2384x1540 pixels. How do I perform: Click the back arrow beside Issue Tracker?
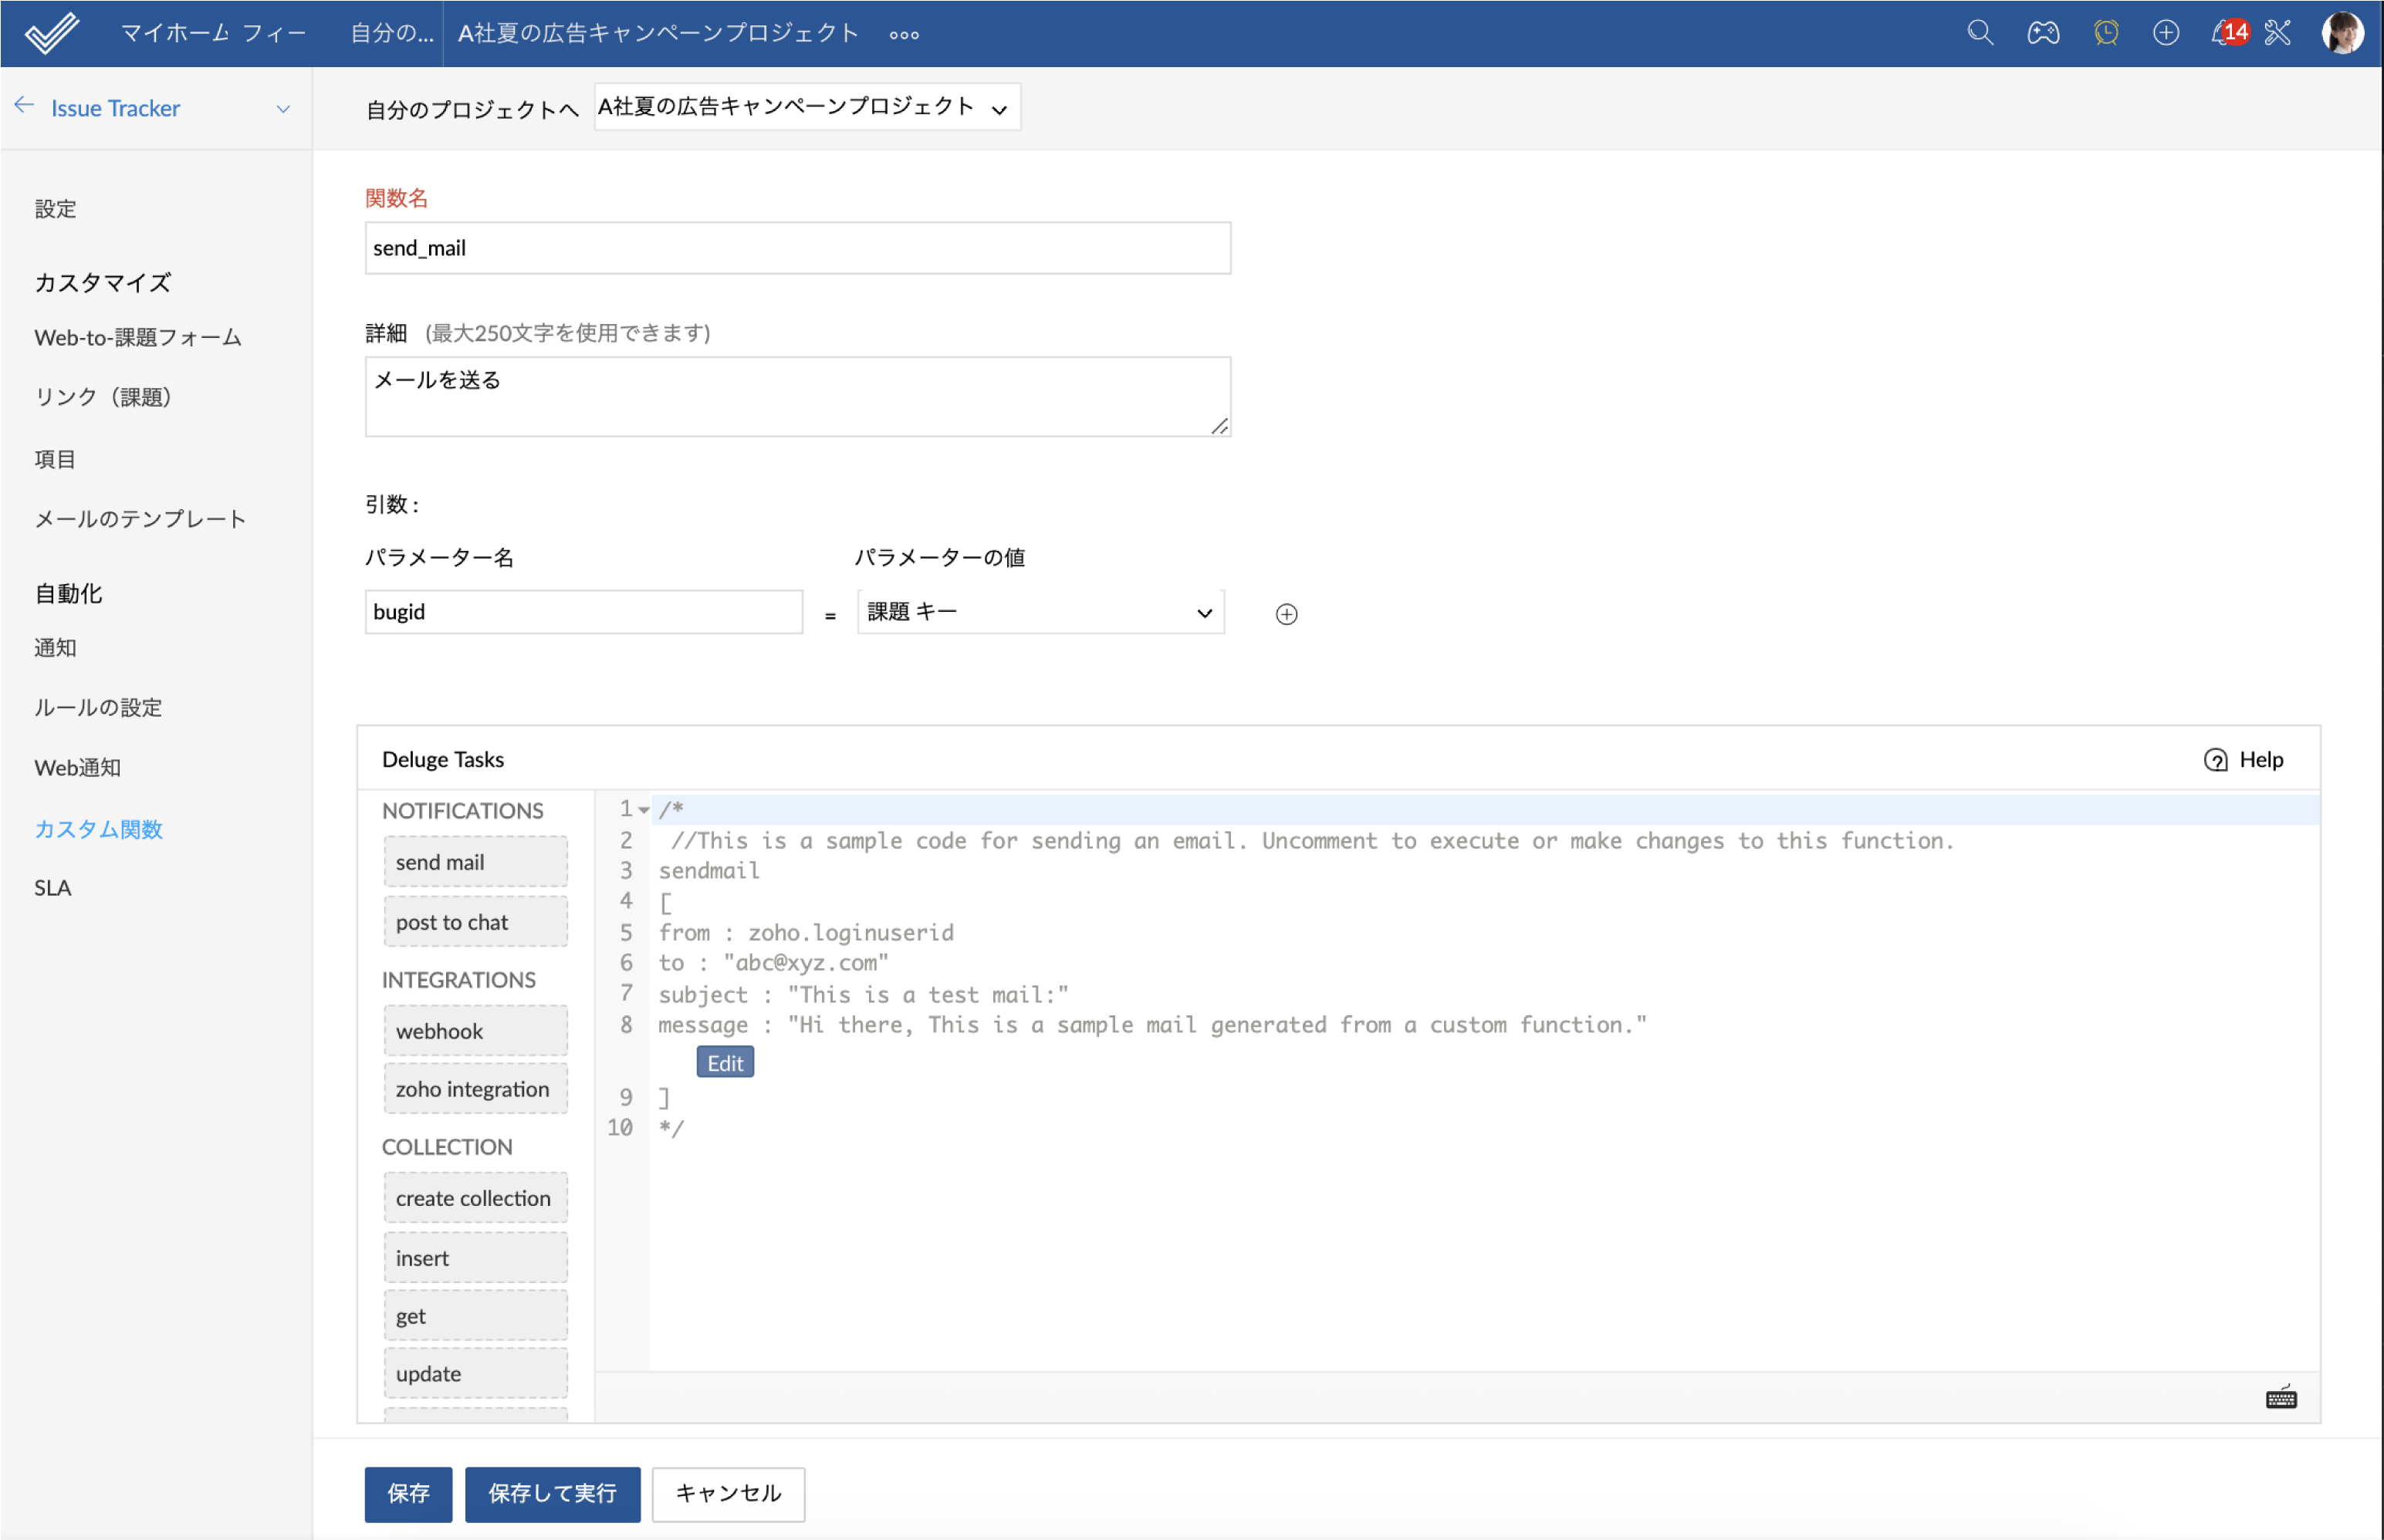pos(24,106)
